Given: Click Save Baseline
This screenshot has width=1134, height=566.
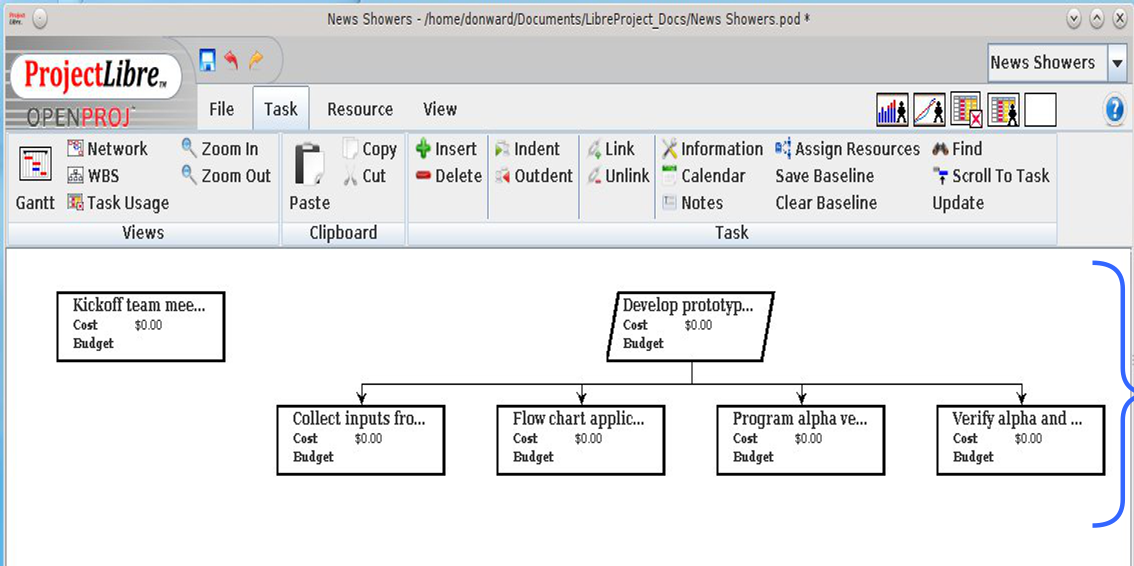Looking at the screenshot, I should (x=824, y=176).
